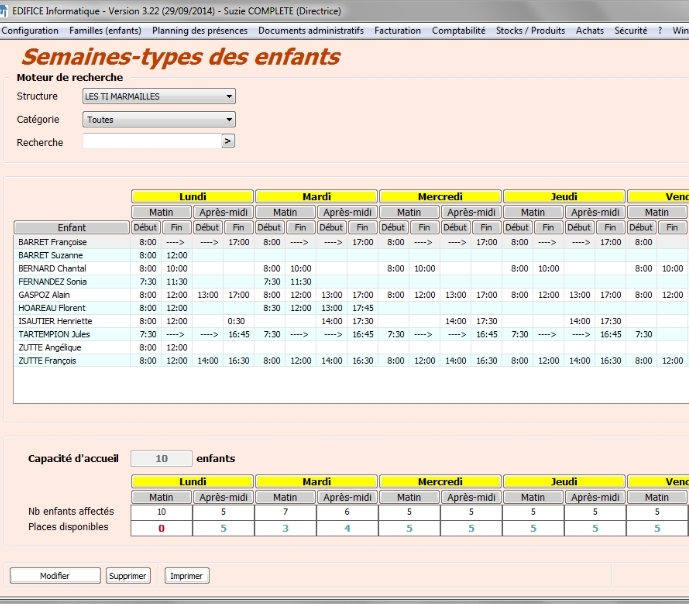
Task: Click the EDIFICE application icon in title bar
Action: tap(5, 11)
